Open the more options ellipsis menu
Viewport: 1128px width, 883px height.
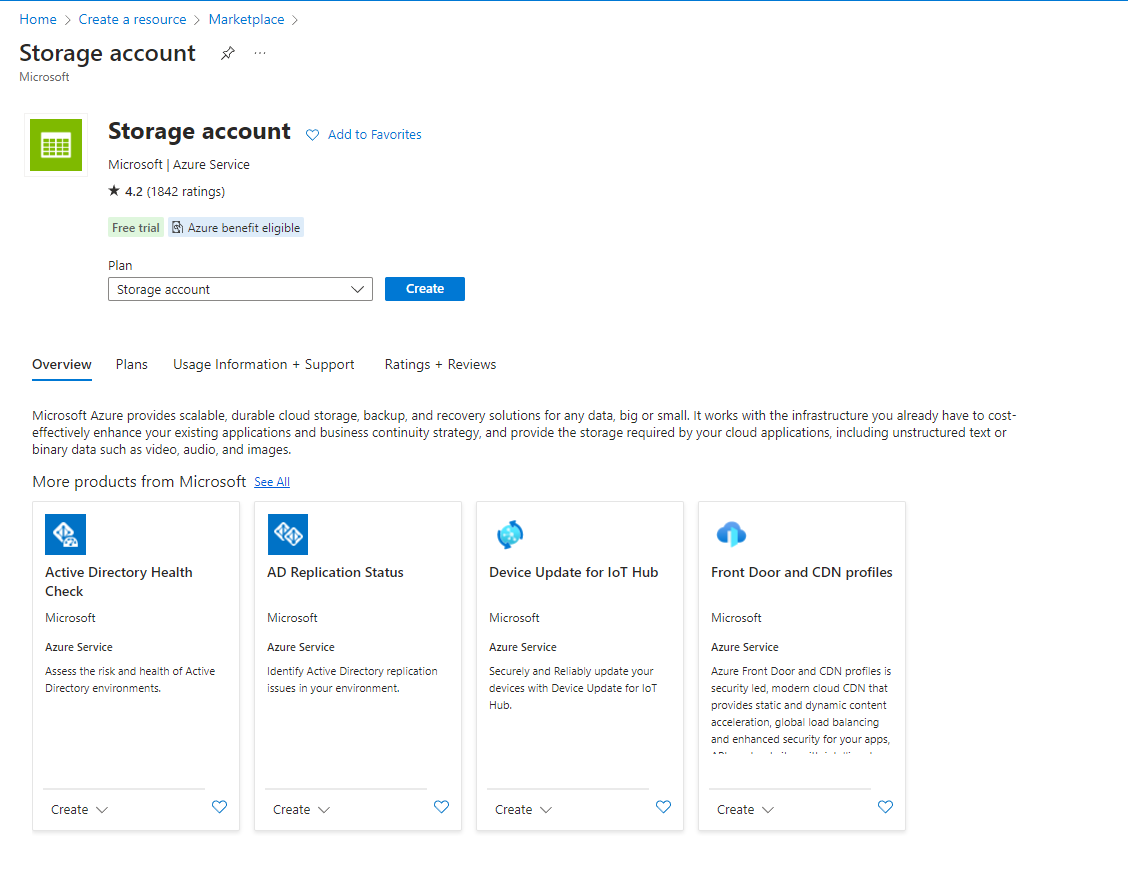(x=260, y=53)
